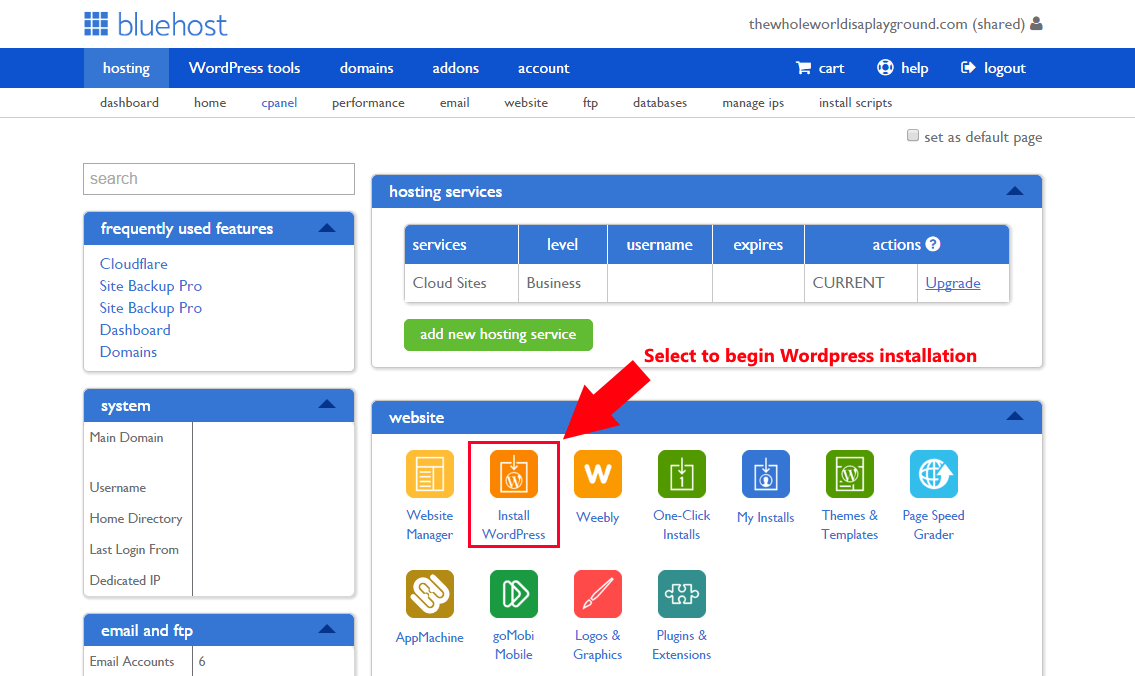Open the goMobi Mobile icon

tap(513, 594)
